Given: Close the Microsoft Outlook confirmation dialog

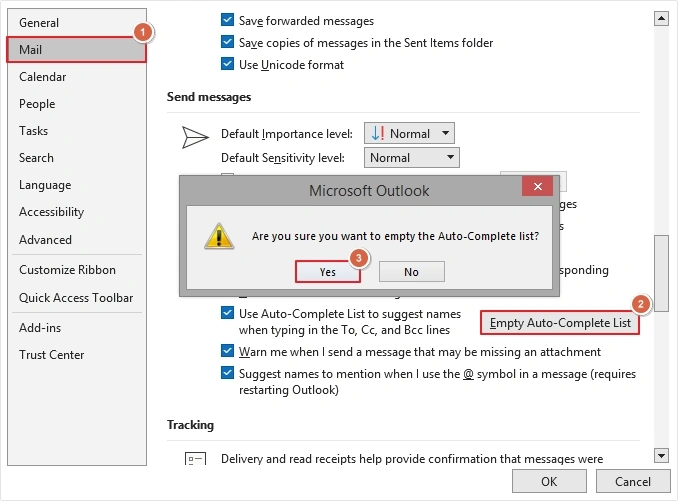Looking at the screenshot, I should tap(537, 186).
